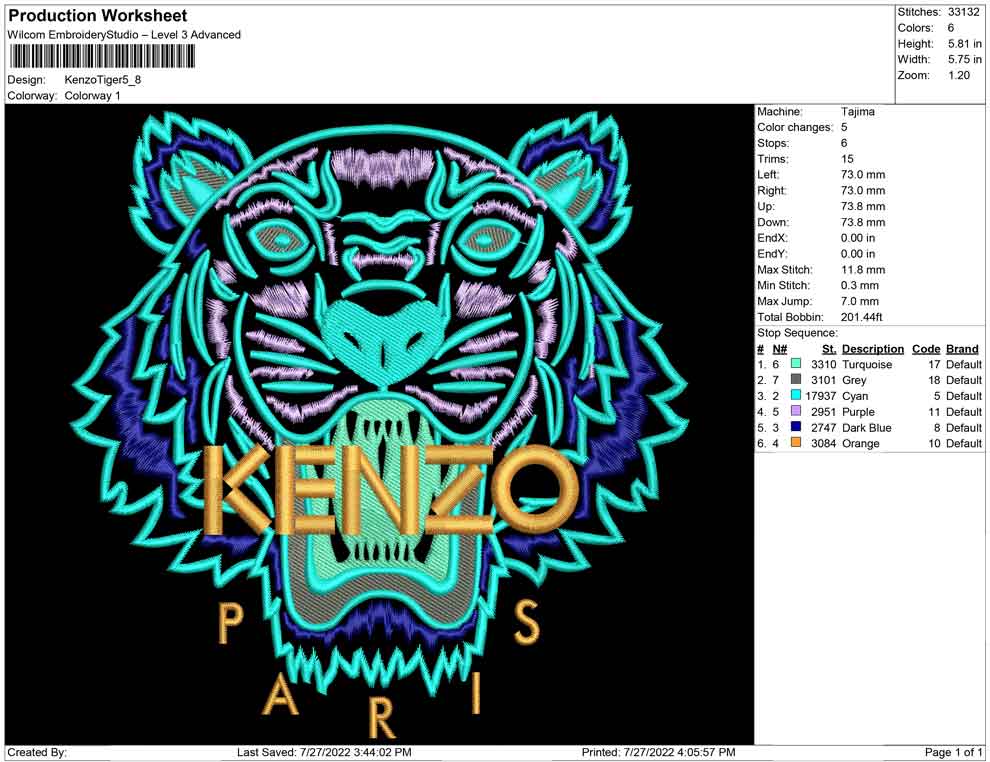Click the Orange stitch count '3084'

(x=823, y=443)
